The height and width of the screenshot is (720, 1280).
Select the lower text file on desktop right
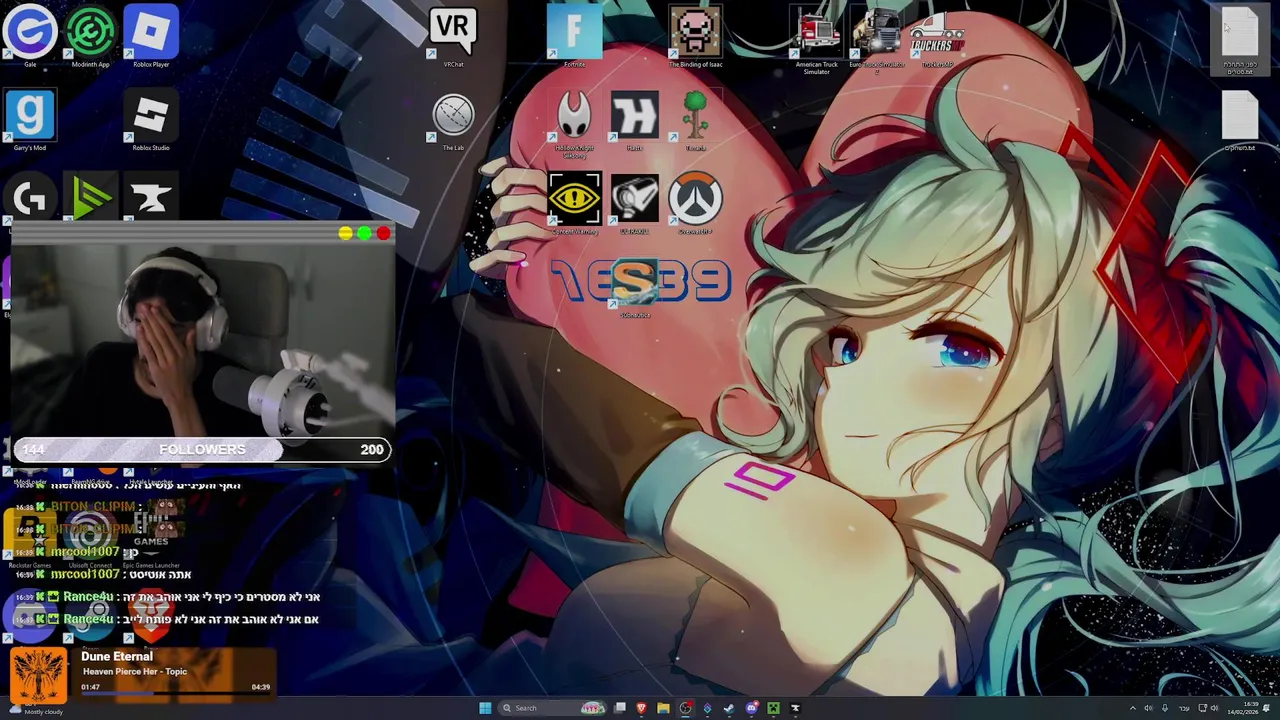(1240, 118)
